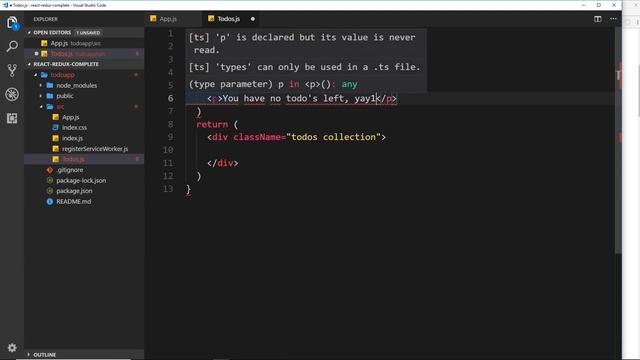This screenshot has width=640, height=360.
Task: Open README.md in the file tree
Action: click(x=84, y=202)
